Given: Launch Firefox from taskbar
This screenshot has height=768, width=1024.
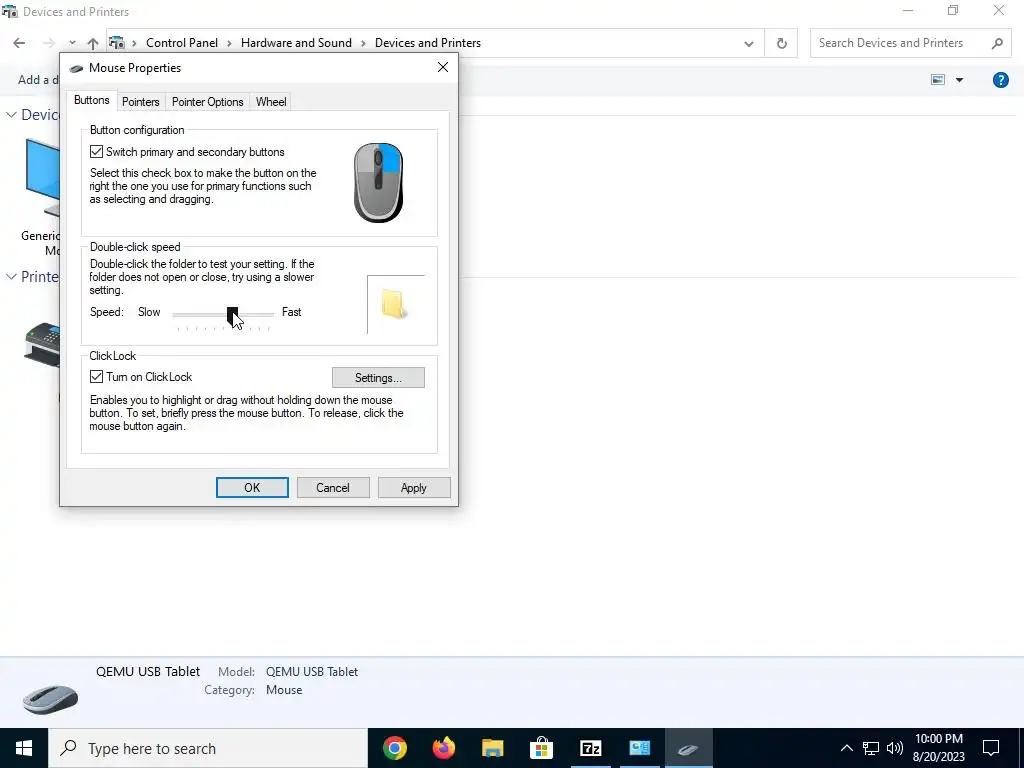Looking at the screenshot, I should pyautogui.click(x=444, y=748).
